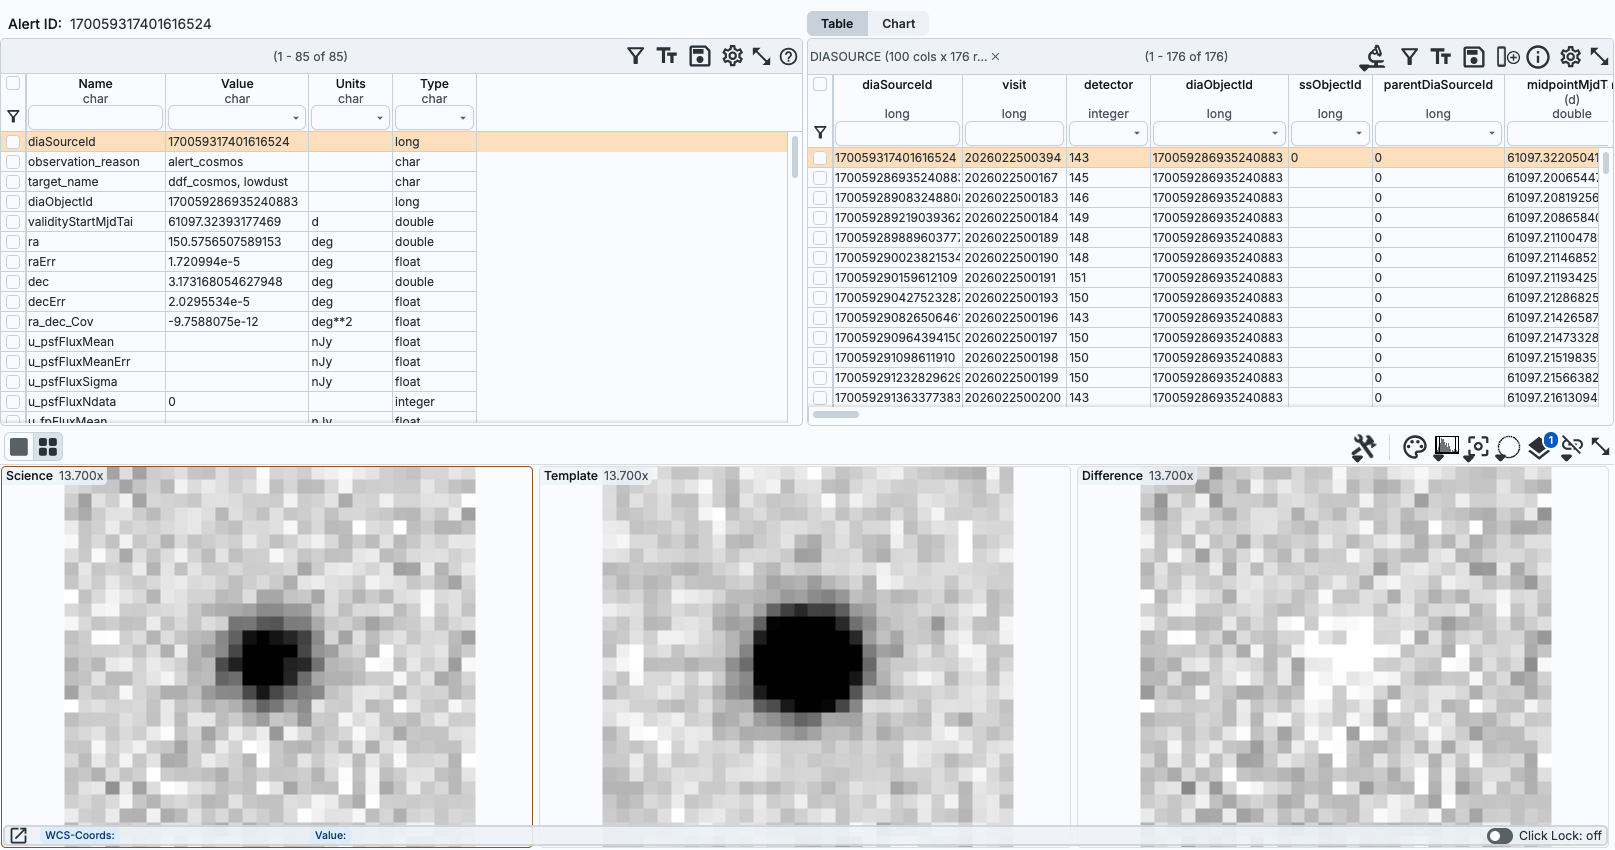Toggle Click Lock switch
This screenshot has height=850, width=1615.
coord(1499,835)
